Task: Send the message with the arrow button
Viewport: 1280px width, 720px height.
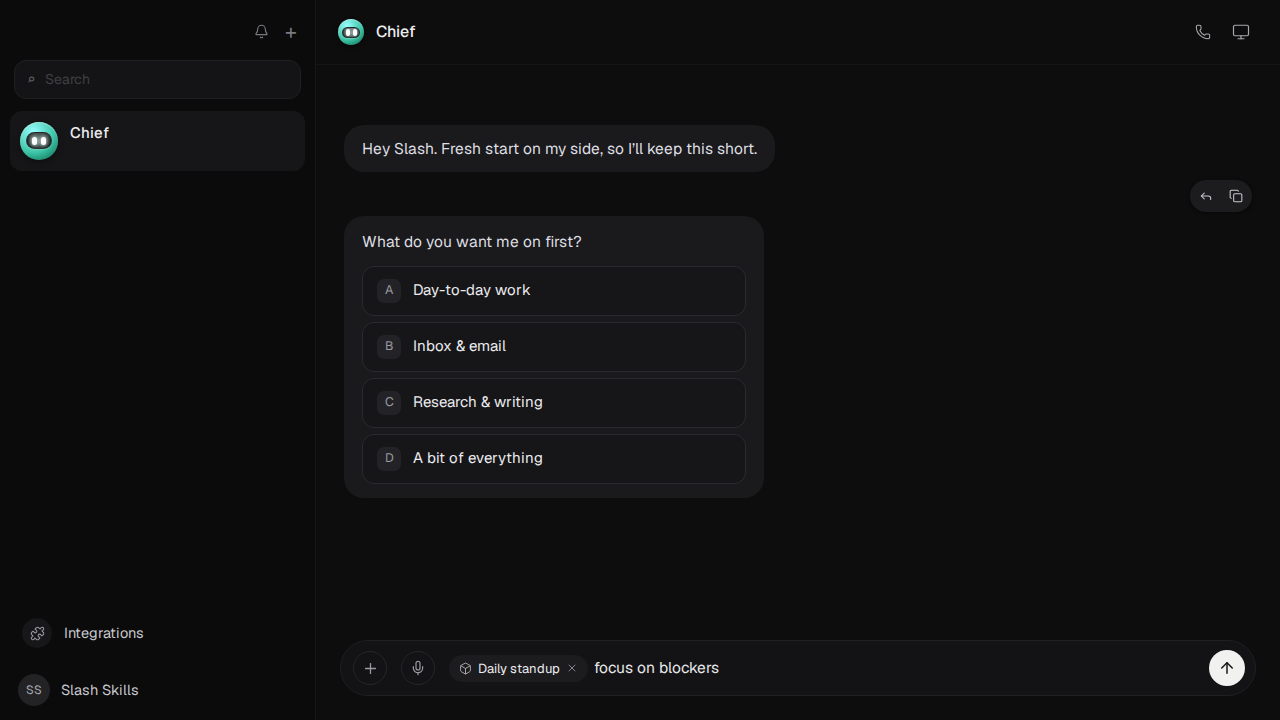Action: (1227, 668)
